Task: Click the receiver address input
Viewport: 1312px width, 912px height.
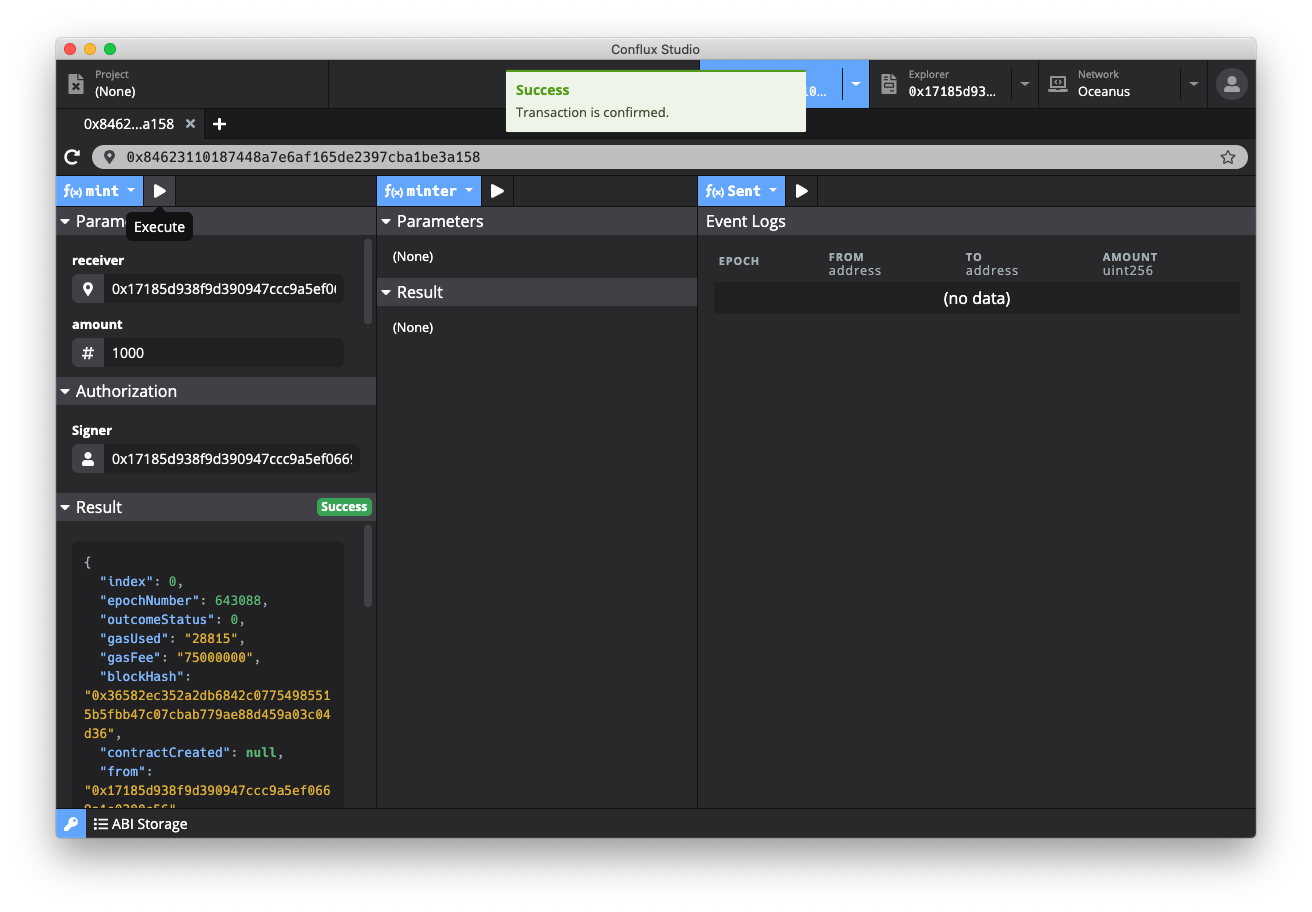Action: [x=224, y=289]
